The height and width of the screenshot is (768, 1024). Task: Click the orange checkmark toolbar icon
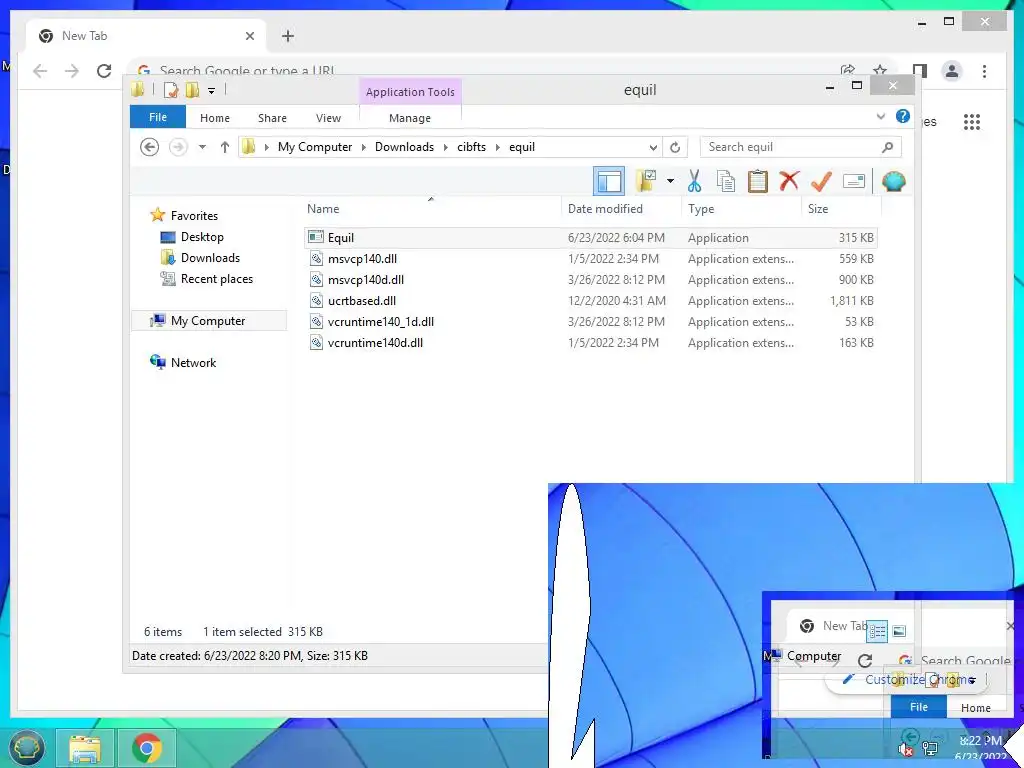tap(821, 181)
